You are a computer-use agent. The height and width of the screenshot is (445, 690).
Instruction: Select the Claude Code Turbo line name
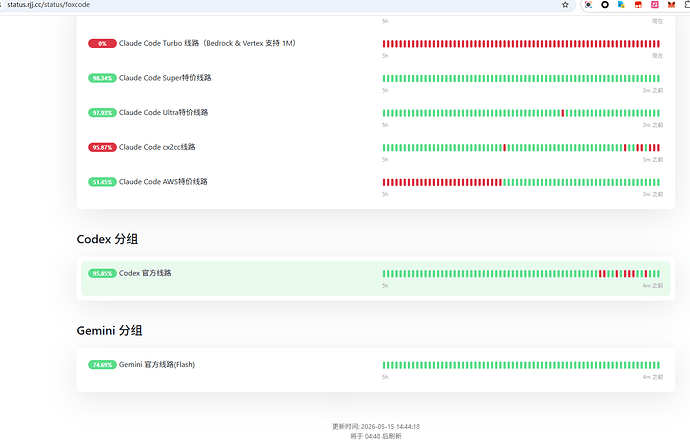(207, 43)
